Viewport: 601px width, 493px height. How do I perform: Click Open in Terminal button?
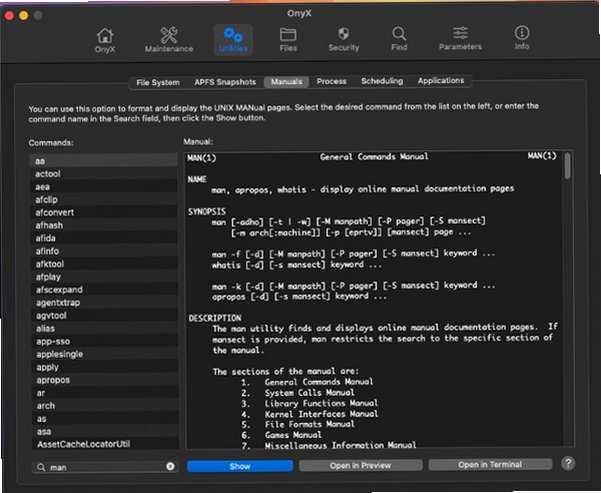coord(490,465)
